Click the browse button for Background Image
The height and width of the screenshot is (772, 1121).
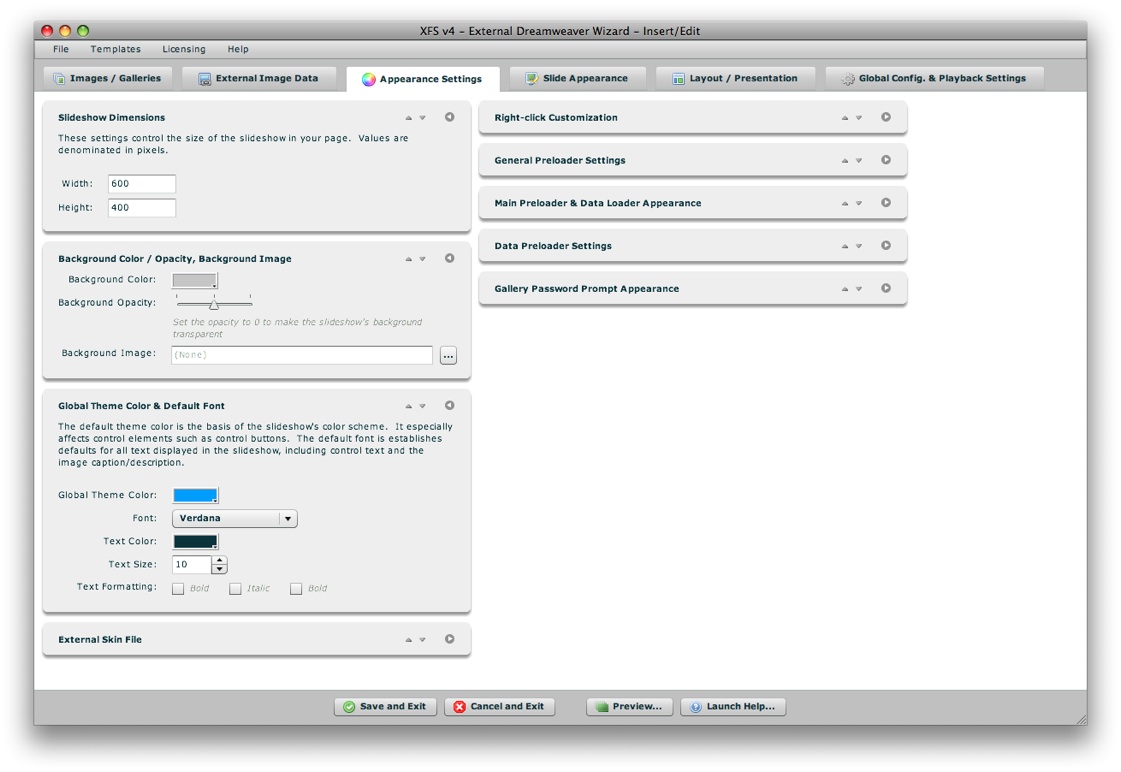click(448, 356)
